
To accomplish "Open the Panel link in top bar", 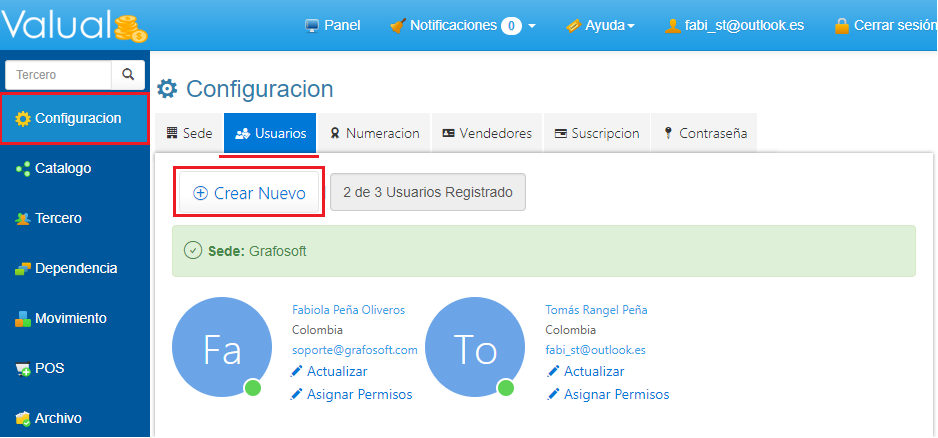I will tap(332, 25).
